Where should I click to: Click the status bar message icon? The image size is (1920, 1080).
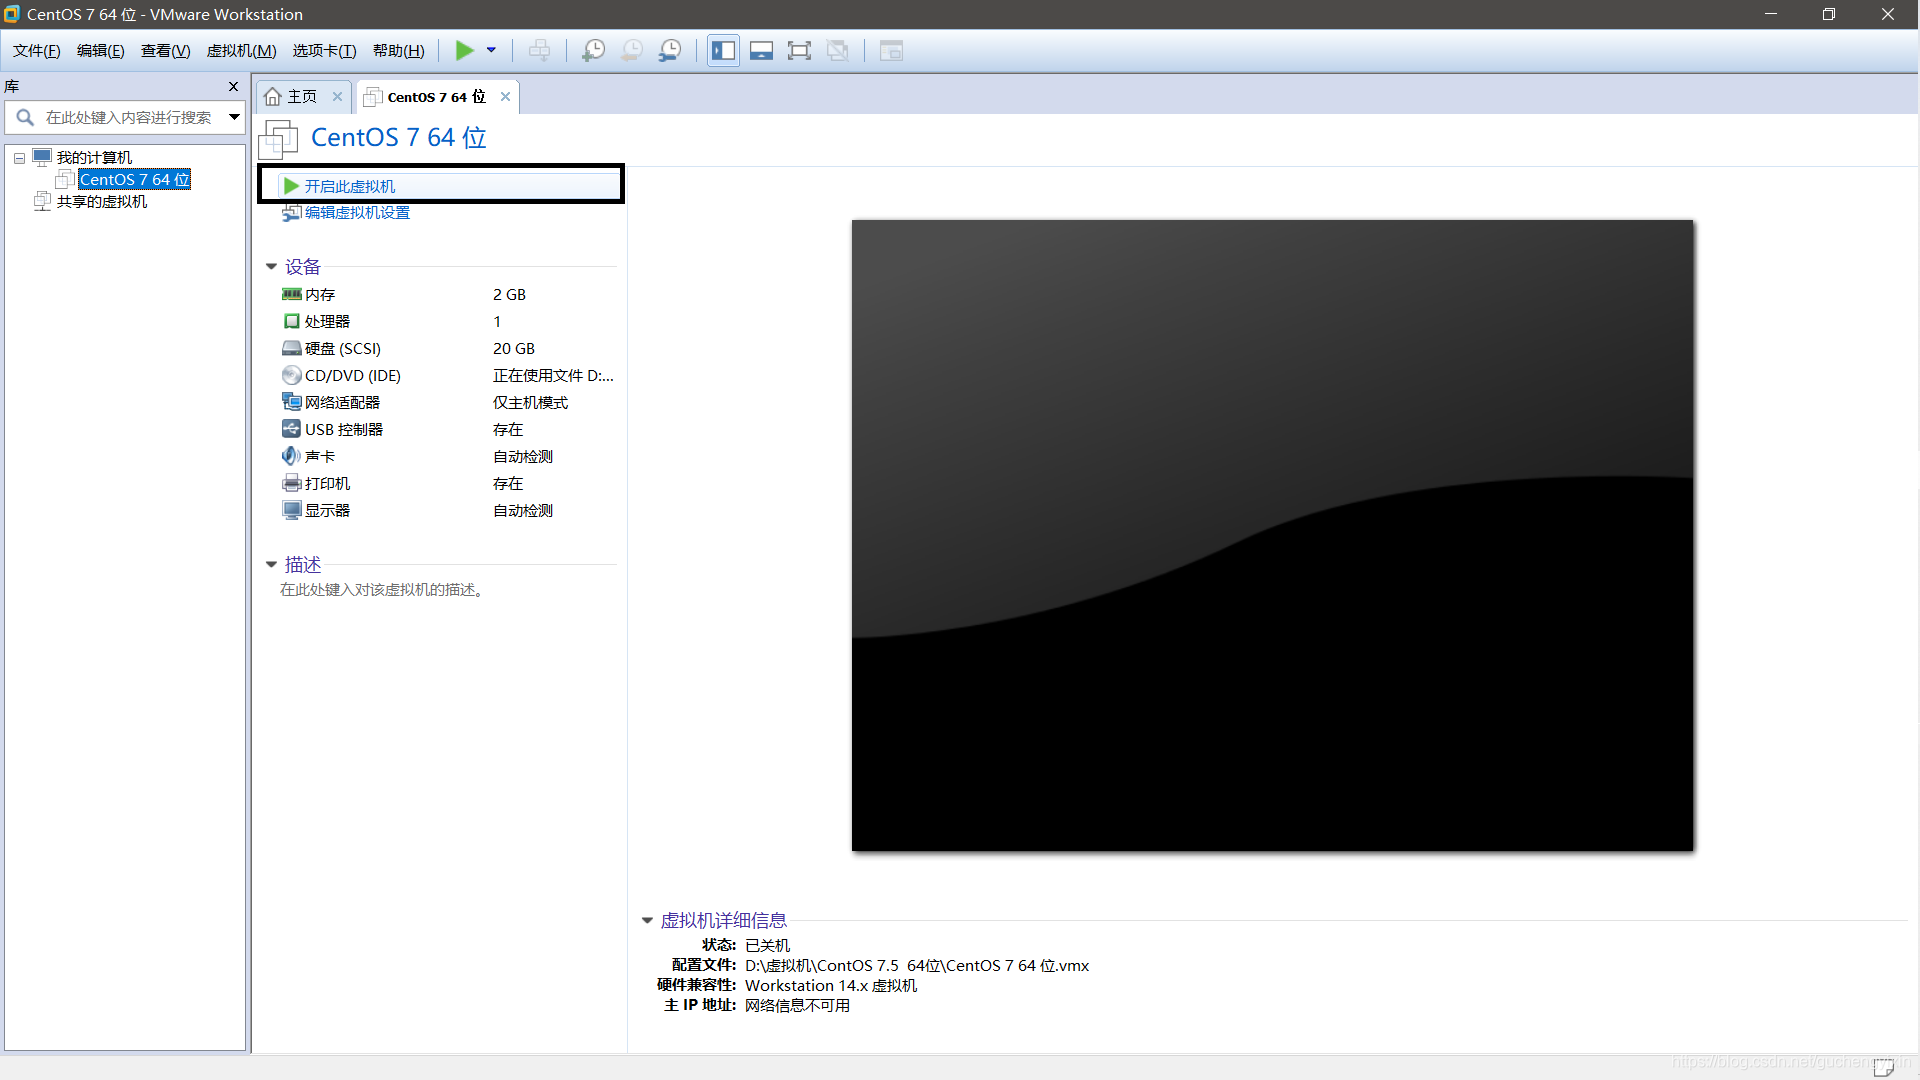pos(1883,1067)
